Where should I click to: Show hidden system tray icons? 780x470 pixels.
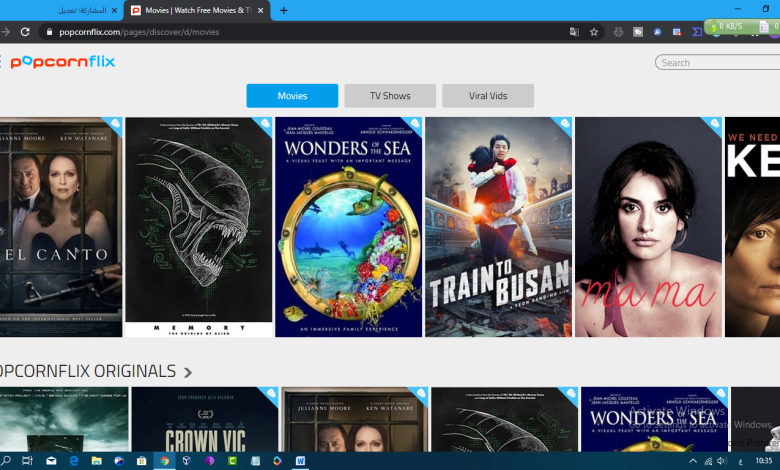click(692, 461)
